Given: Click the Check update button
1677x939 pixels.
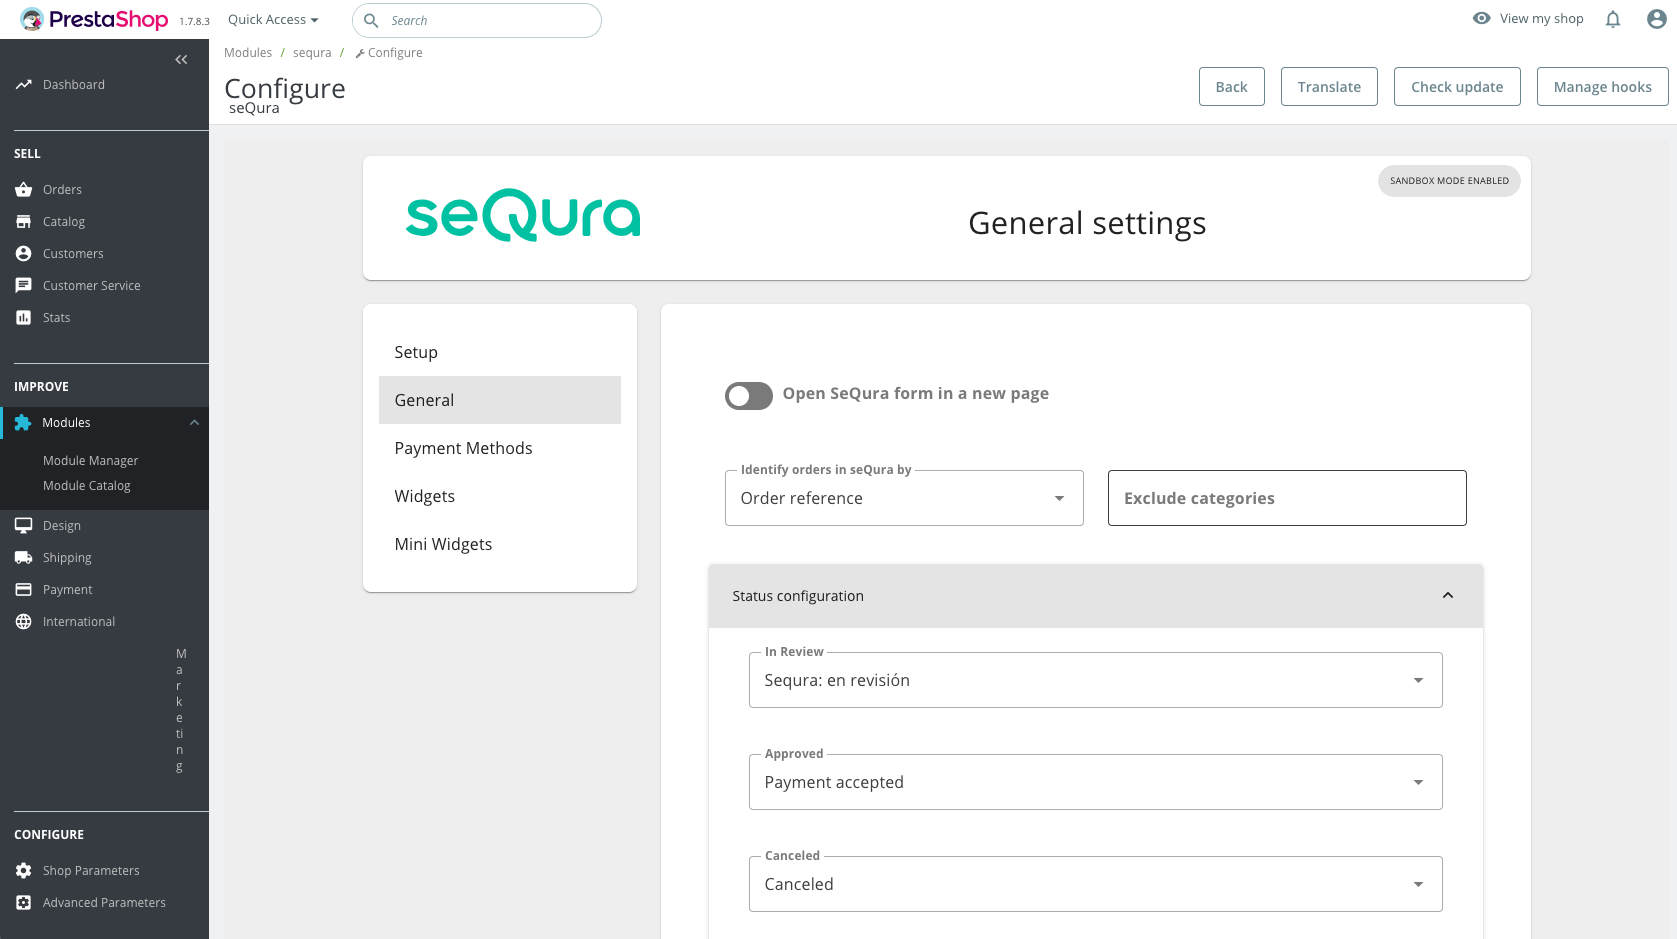Looking at the screenshot, I should tap(1457, 87).
